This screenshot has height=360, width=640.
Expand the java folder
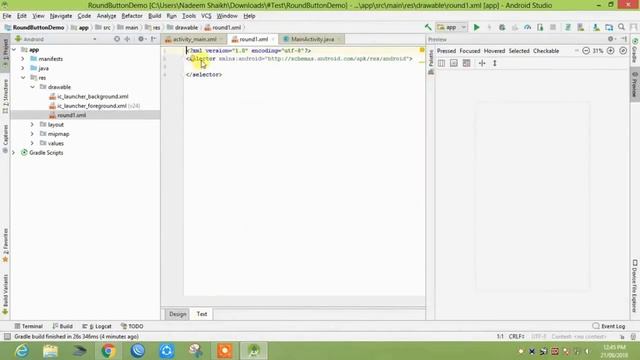click(x=23, y=68)
